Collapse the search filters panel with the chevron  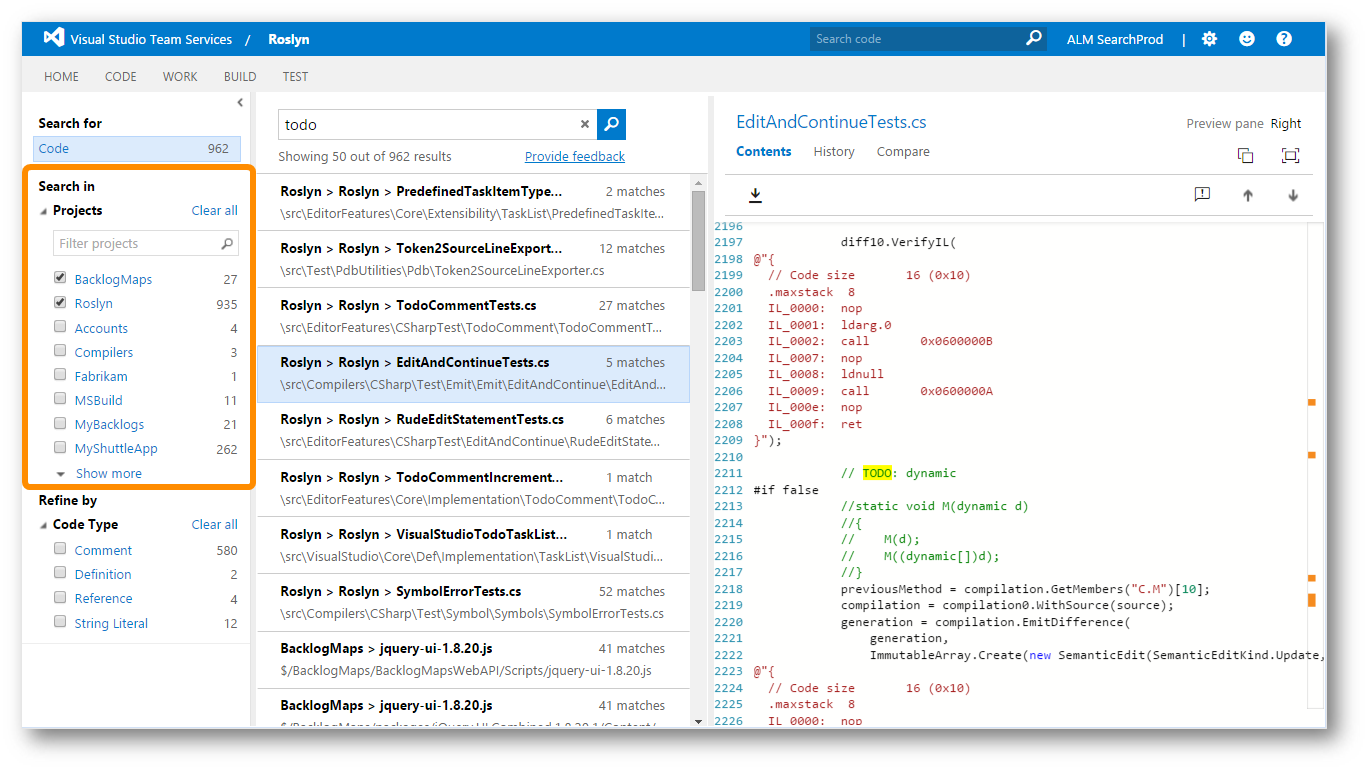[x=239, y=102]
